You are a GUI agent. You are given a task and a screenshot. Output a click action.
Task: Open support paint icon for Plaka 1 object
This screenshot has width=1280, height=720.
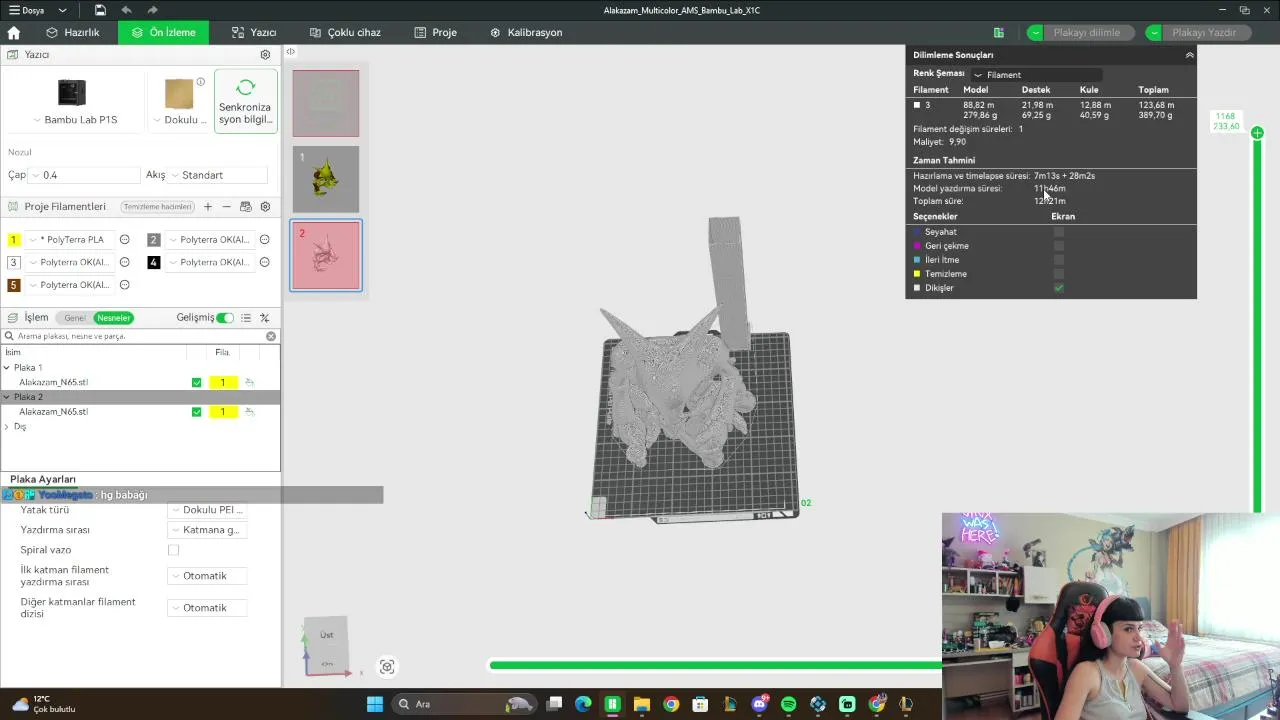pyautogui.click(x=250, y=382)
